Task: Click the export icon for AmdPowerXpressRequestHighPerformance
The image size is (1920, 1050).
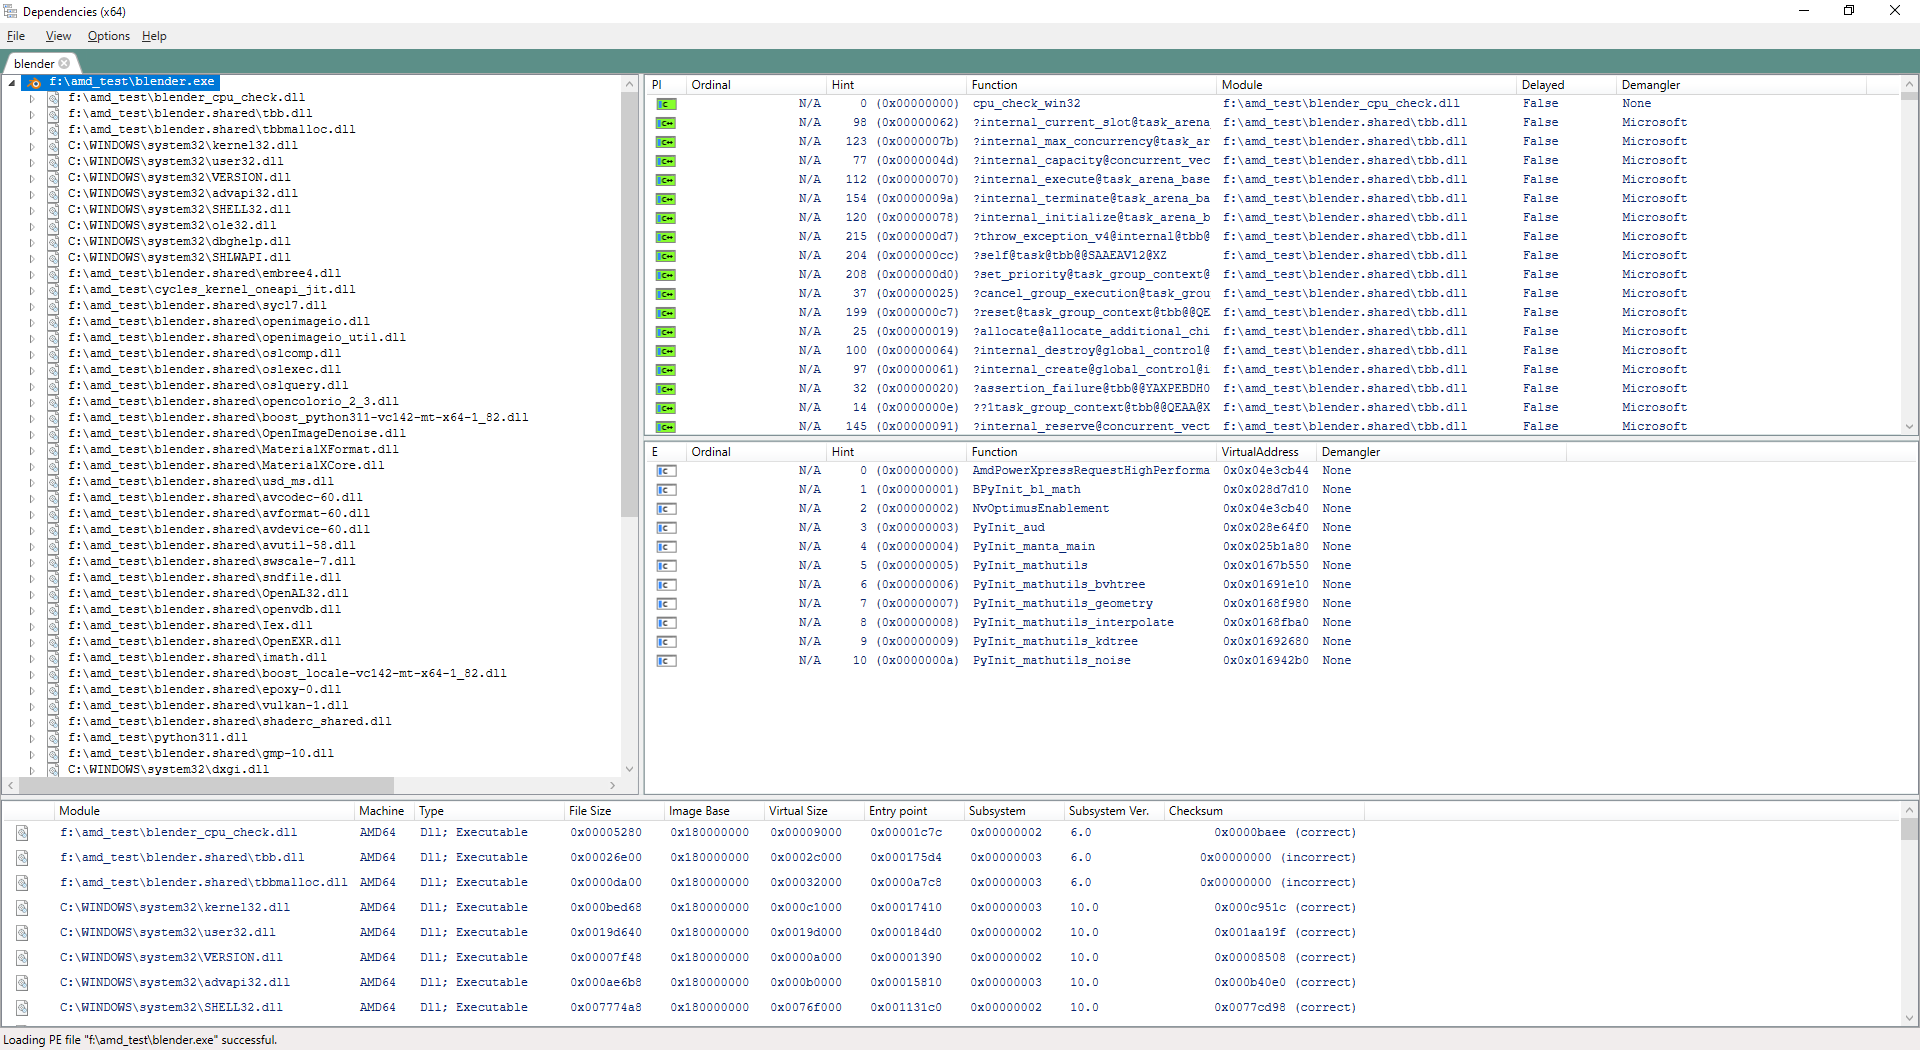Action: (x=666, y=471)
